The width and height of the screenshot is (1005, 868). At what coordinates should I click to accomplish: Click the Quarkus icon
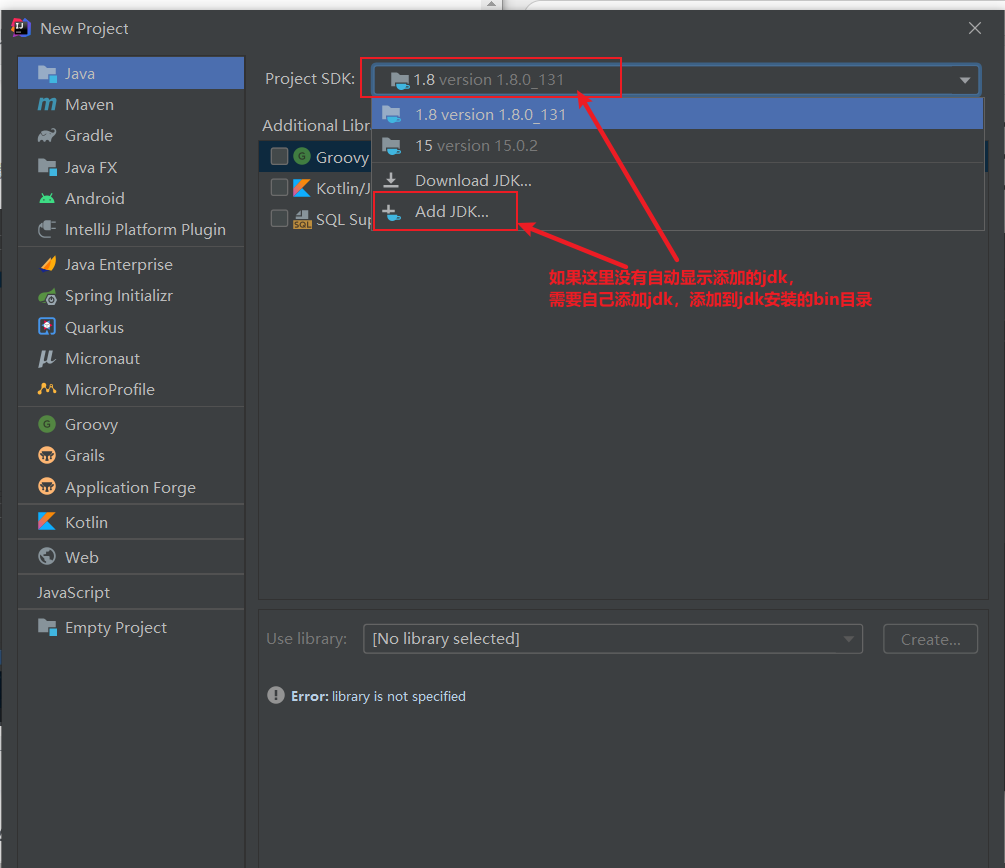47,327
